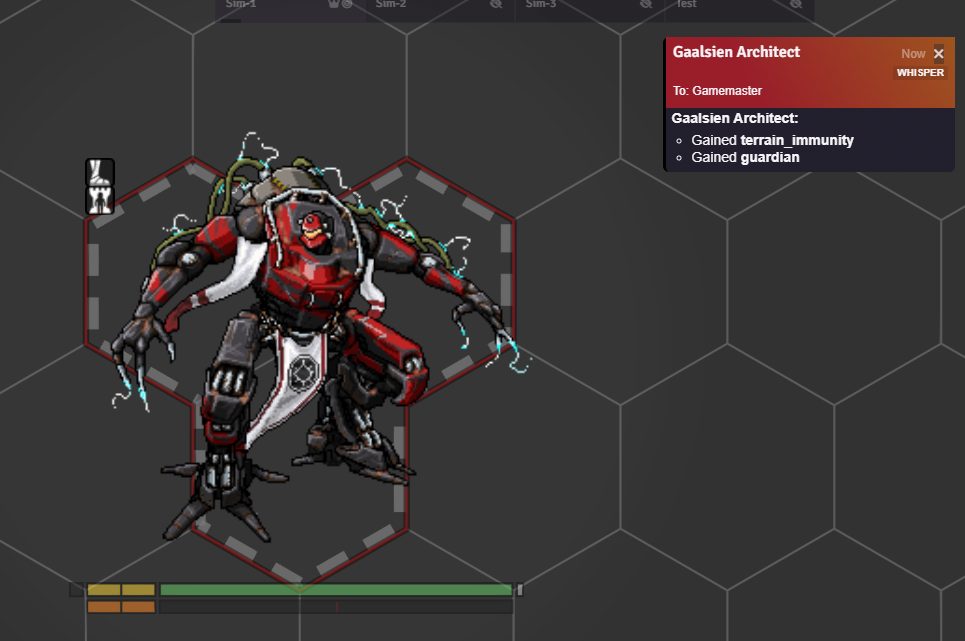Click the Gaalsien Architect message header name
Screen dimensions: 965x641
pos(736,52)
